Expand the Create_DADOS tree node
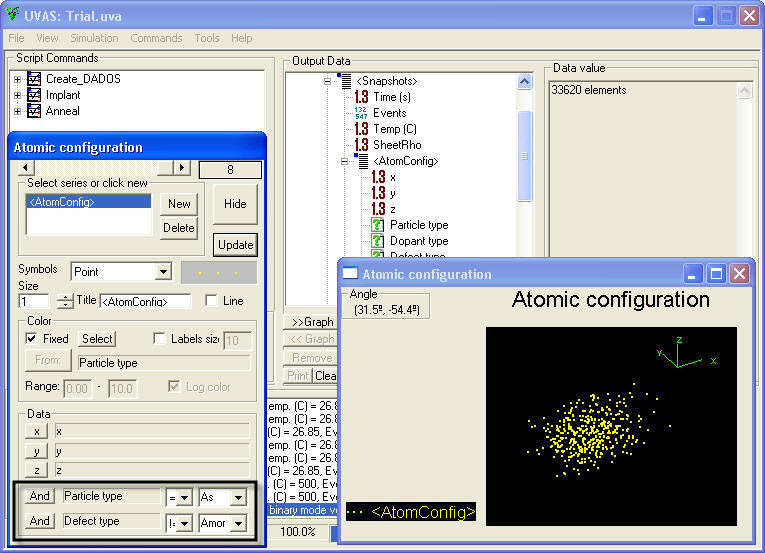 point(18,79)
